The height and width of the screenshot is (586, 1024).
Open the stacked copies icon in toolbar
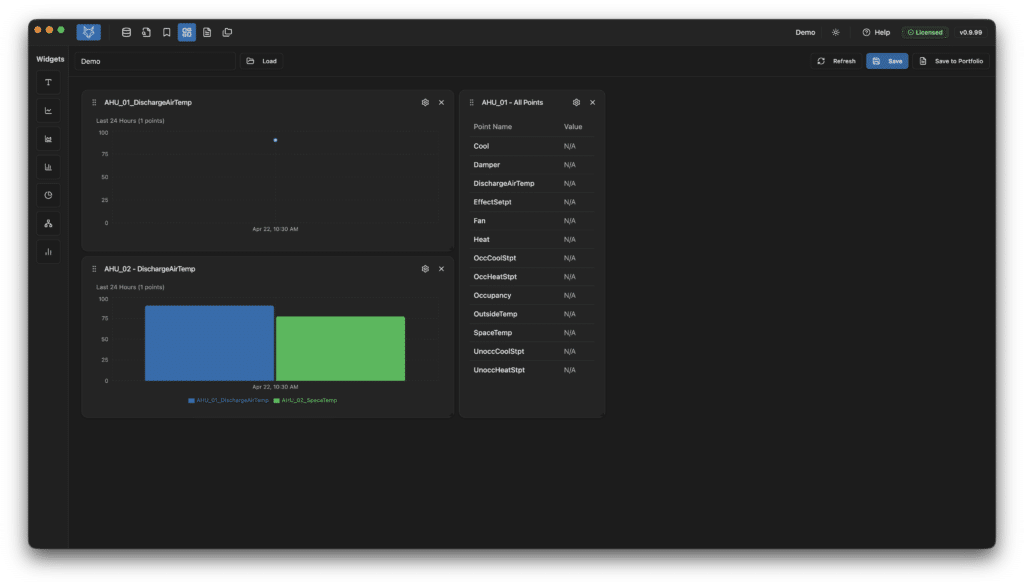[227, 32]
